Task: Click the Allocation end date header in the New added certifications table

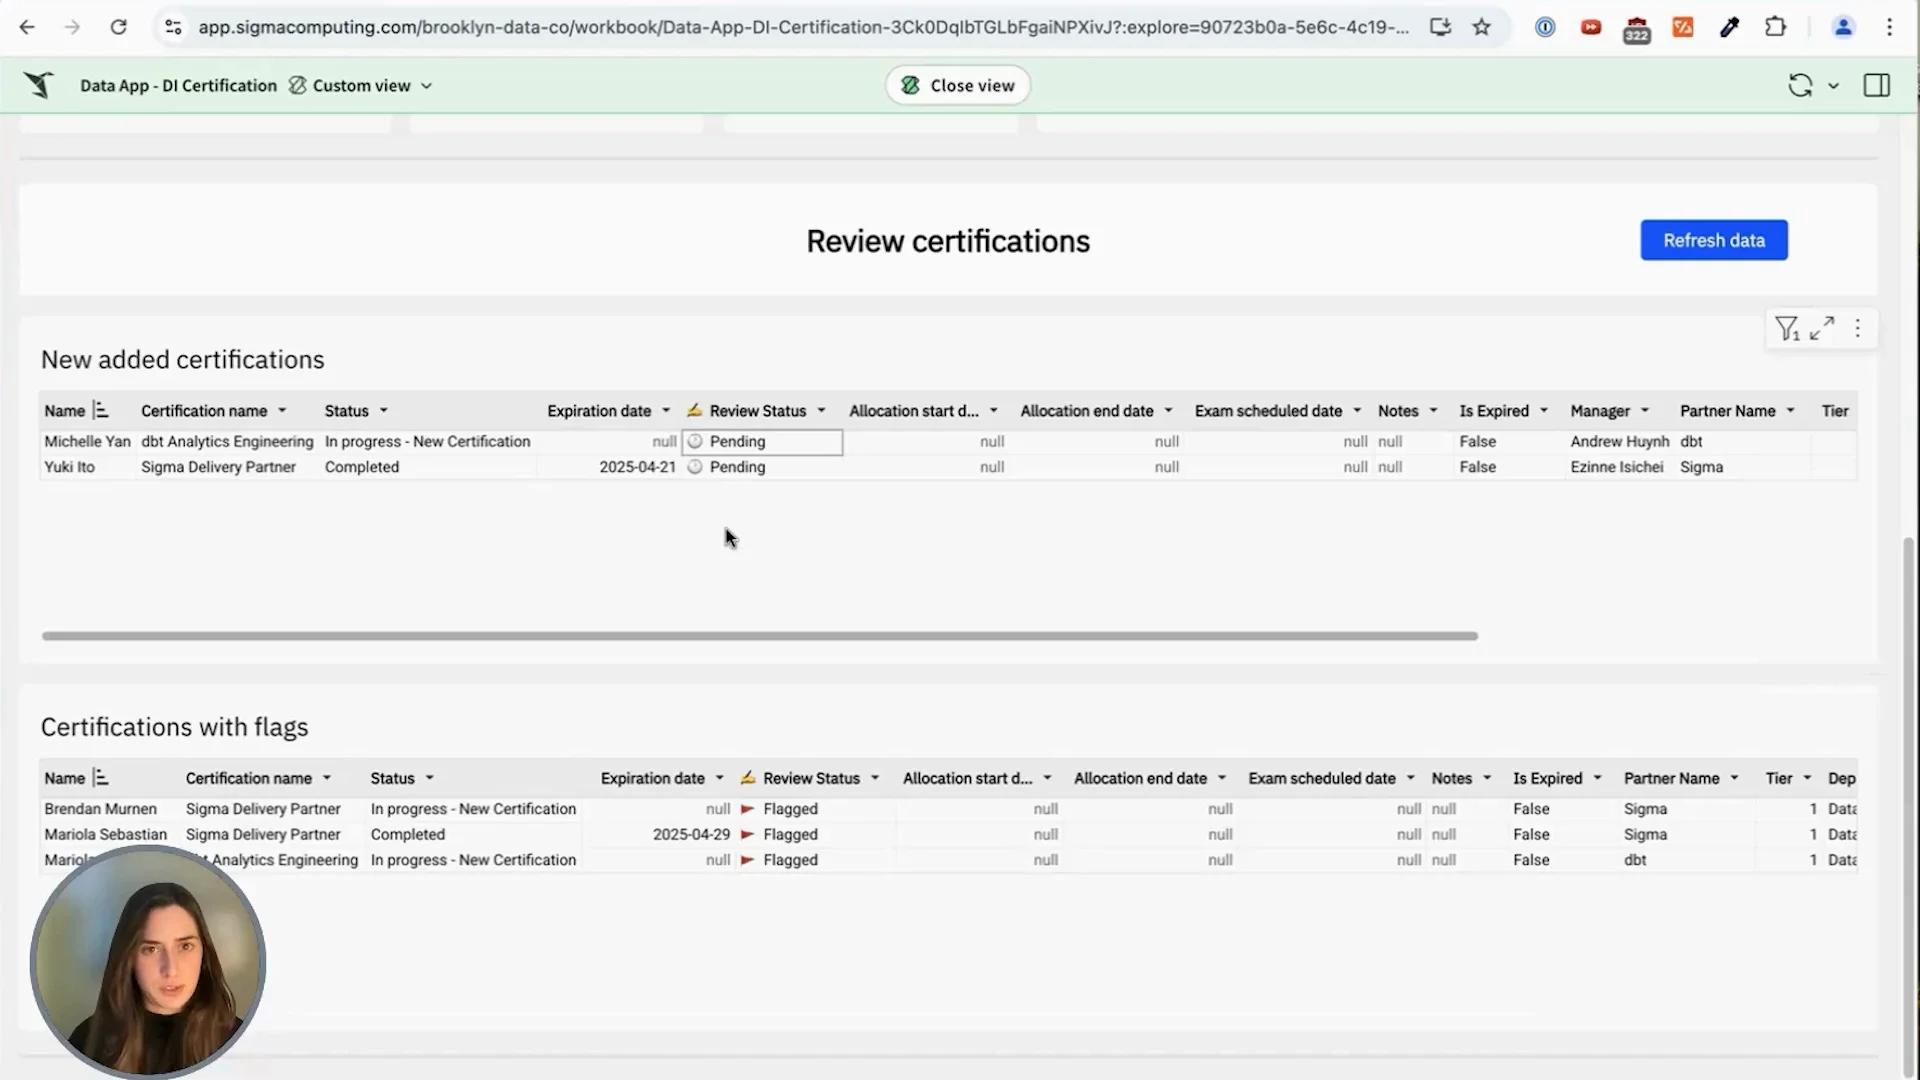Action: [x=1086, y=411]
